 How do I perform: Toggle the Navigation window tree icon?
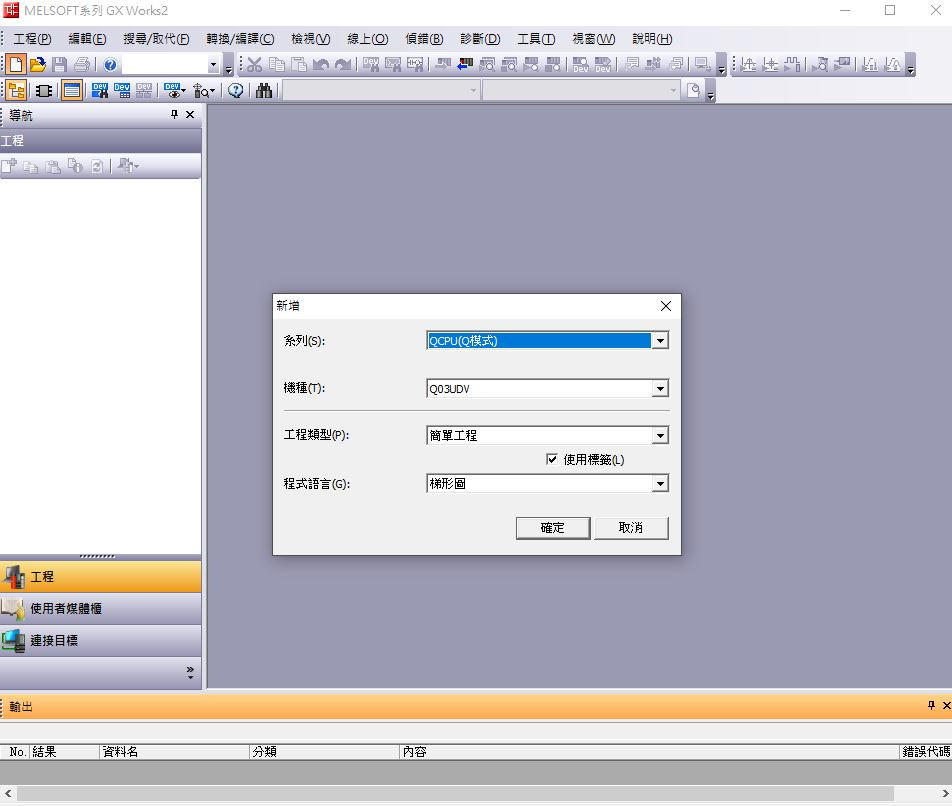pos(16,91)
